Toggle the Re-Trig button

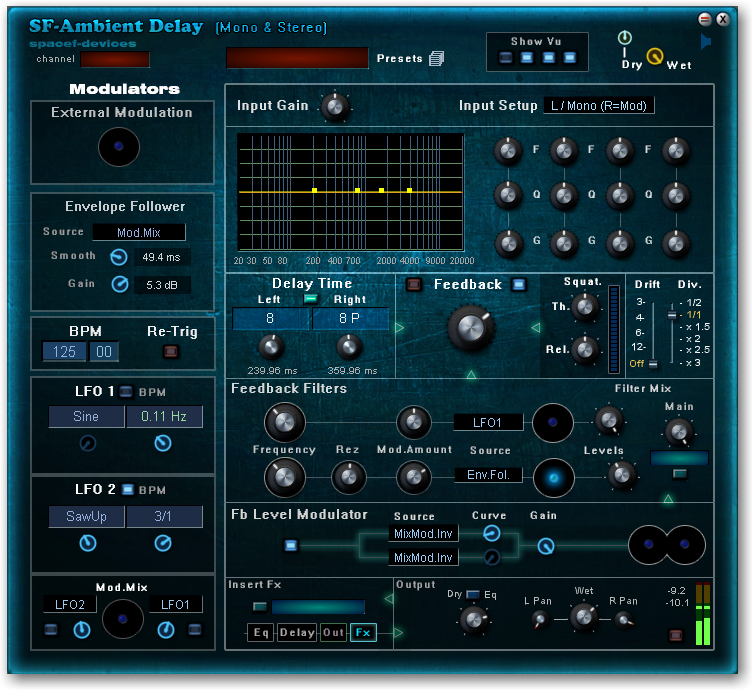coord(170,351)
